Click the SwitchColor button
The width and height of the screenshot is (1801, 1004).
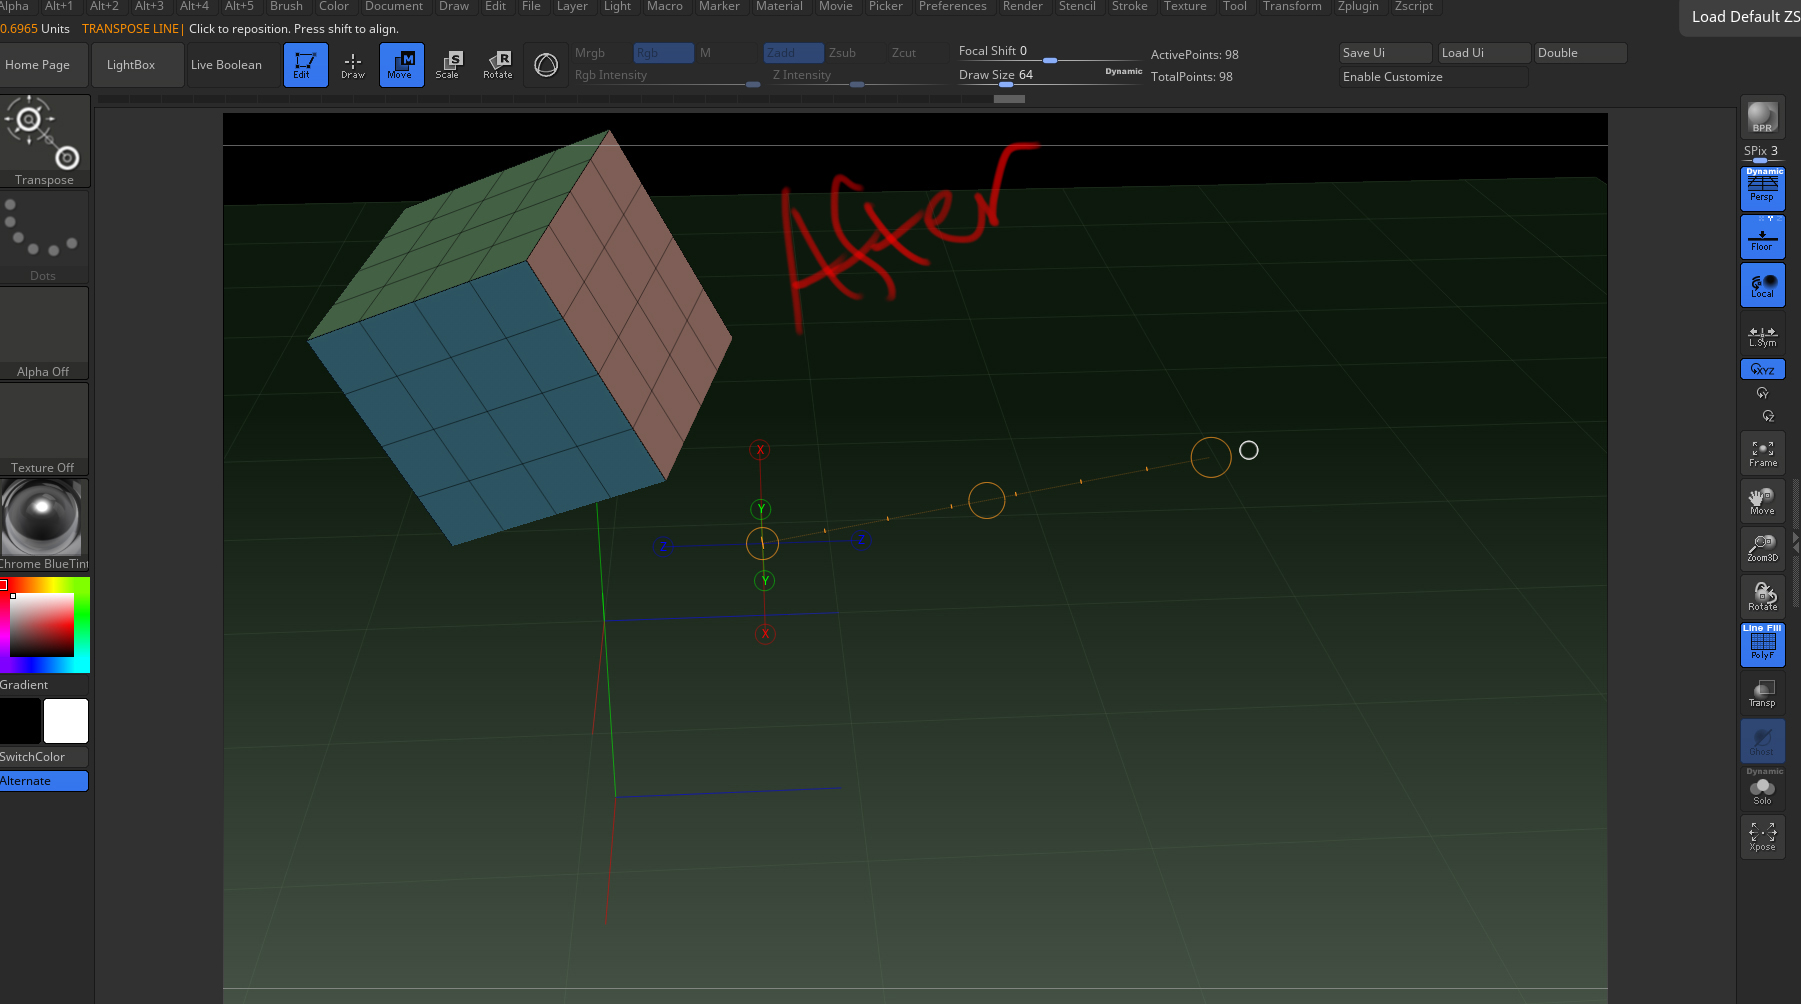pos(44,757)
